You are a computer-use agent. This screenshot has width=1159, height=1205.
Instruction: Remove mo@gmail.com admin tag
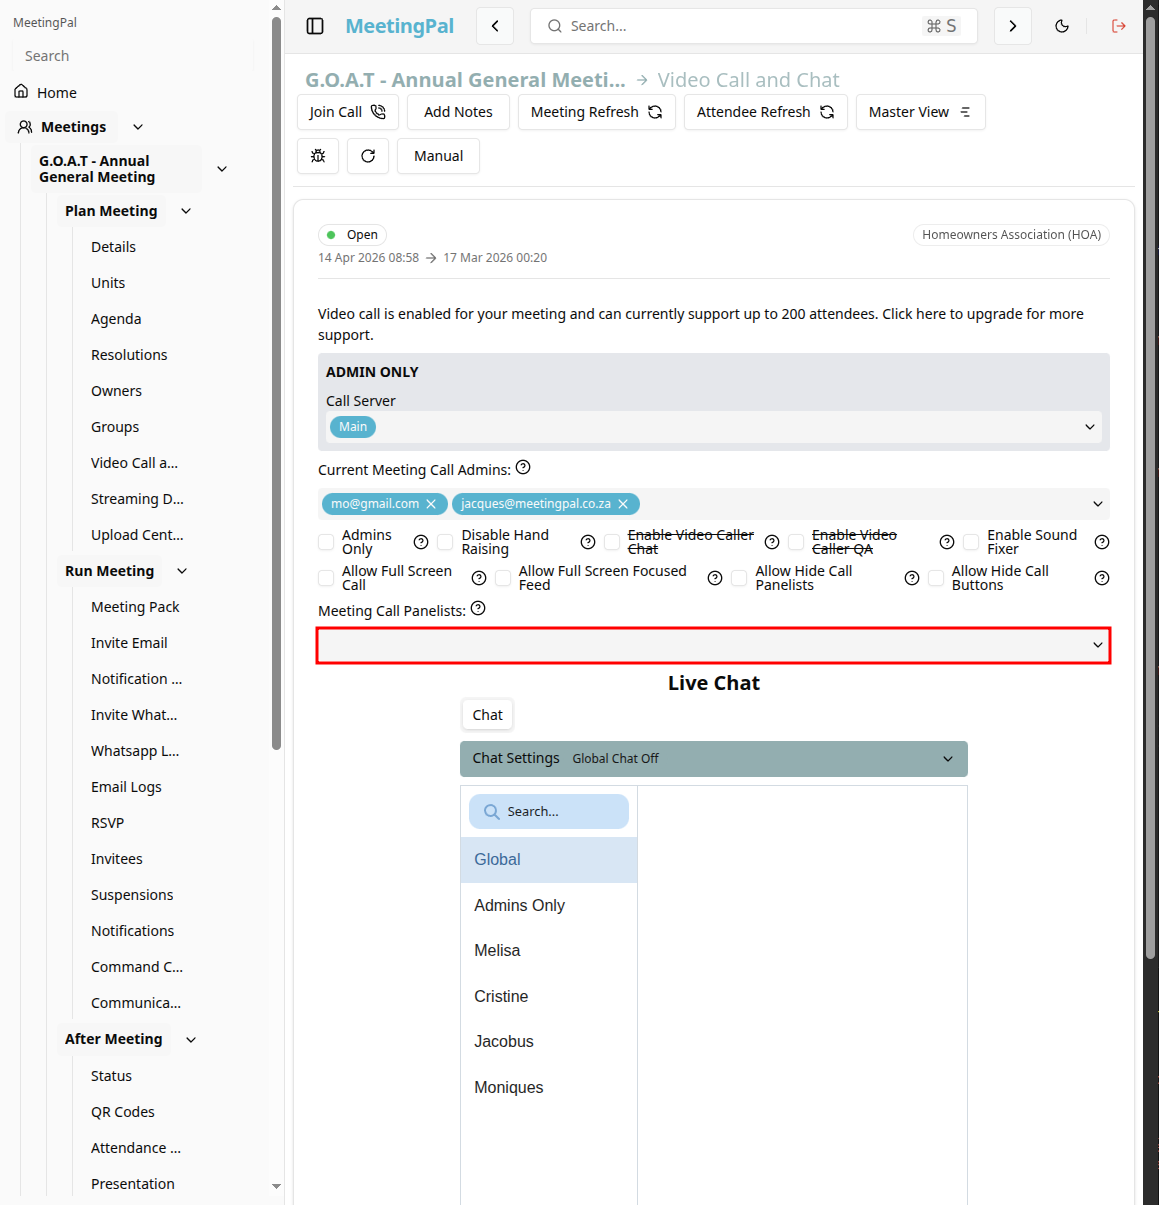point(431,504)
